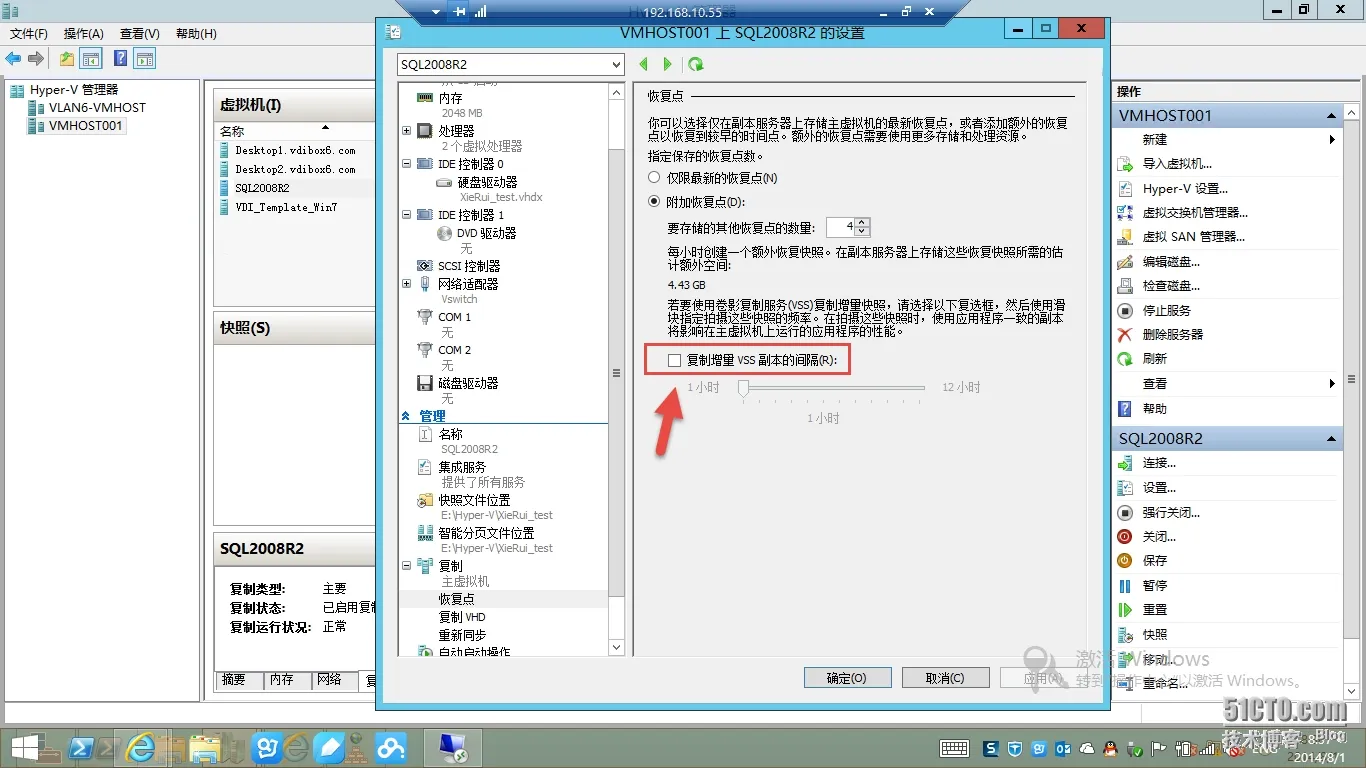Click the recovery point count field
This screenshot has height=768, width=1366.
coord(841,227)
